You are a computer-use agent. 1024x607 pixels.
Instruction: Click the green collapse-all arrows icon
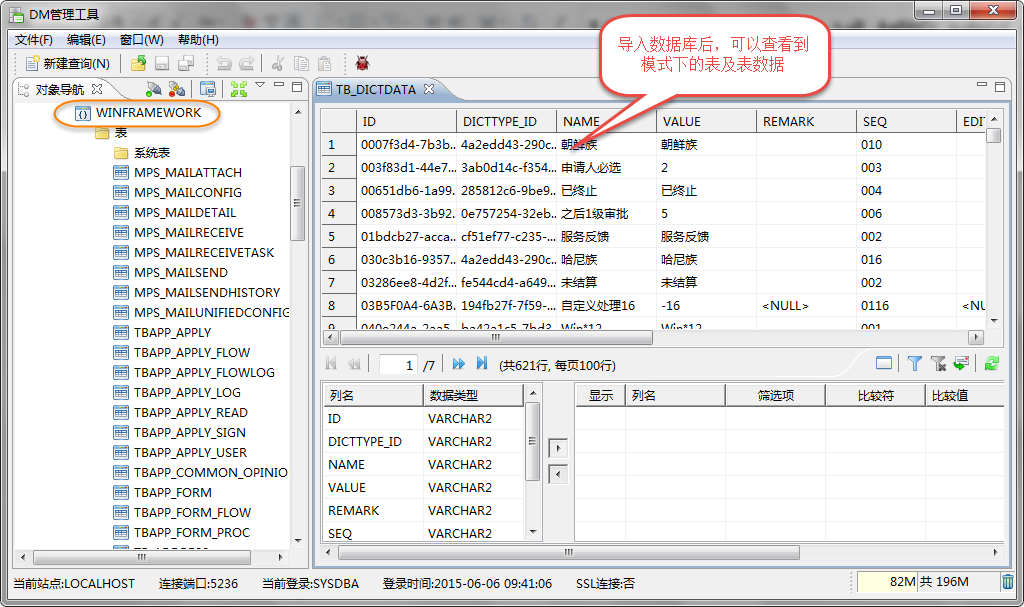(x=239, y=88)
